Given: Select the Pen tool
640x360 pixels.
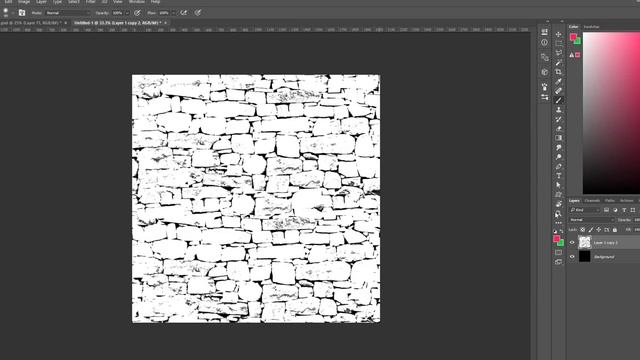Looking at the screenshot, I should pyautogui.click(x=558, y=166).
